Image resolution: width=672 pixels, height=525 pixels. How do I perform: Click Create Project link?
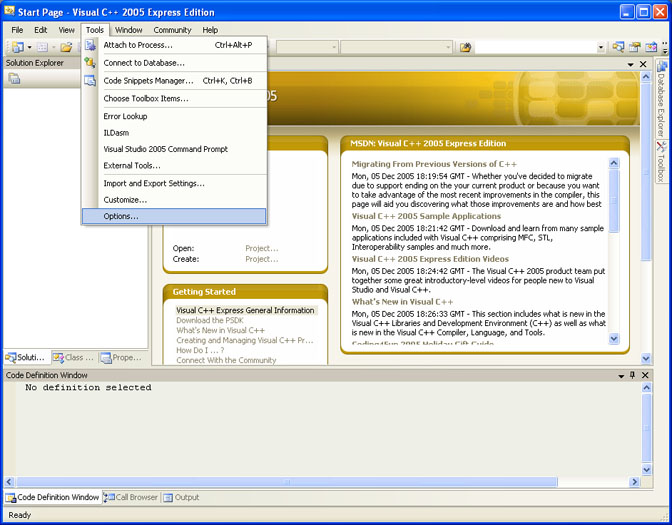click(x=261, y=259)
